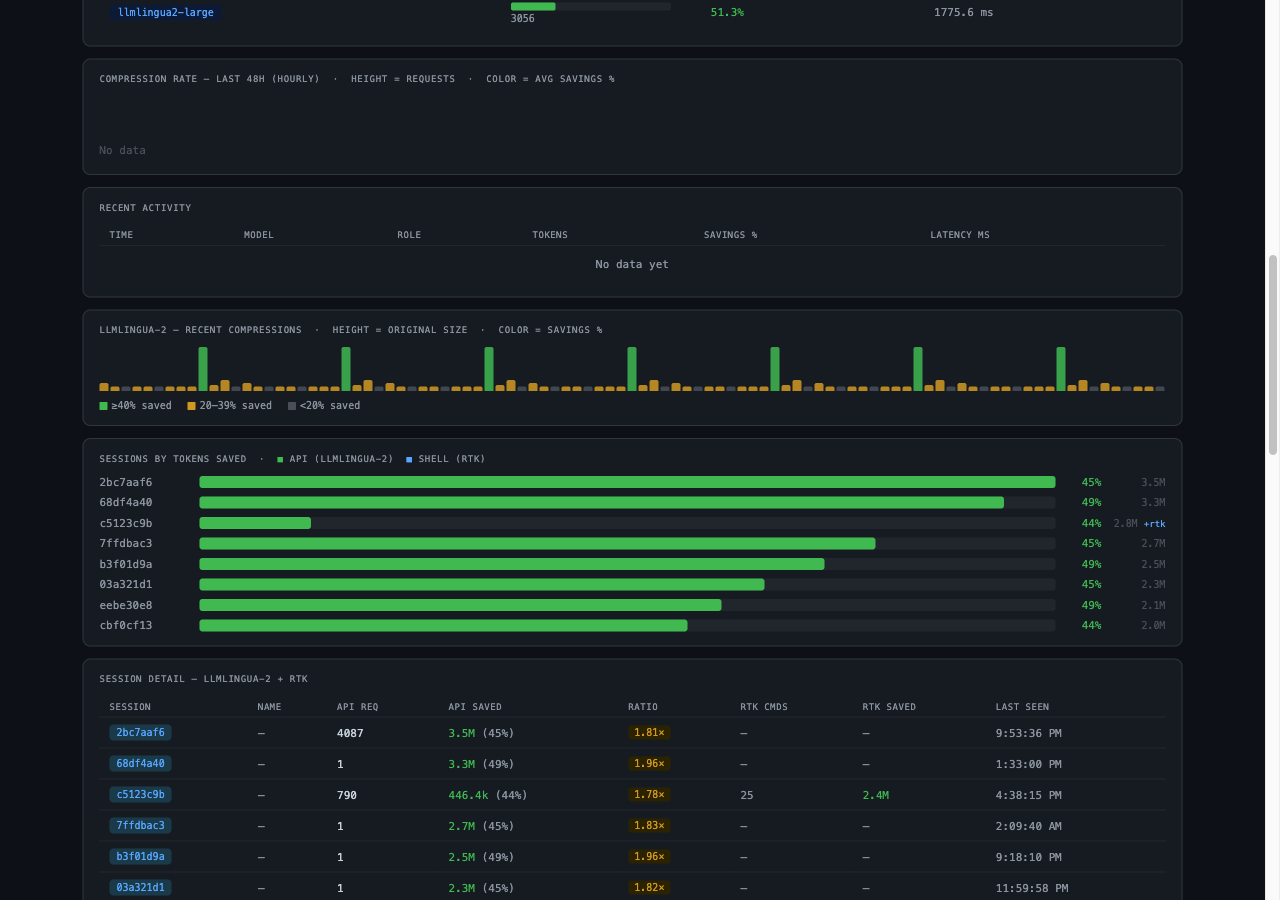Click the SAVINGS % column header
Image resolution: width=1280 pixels, height=900 pixels.
(x=730, y=235)
